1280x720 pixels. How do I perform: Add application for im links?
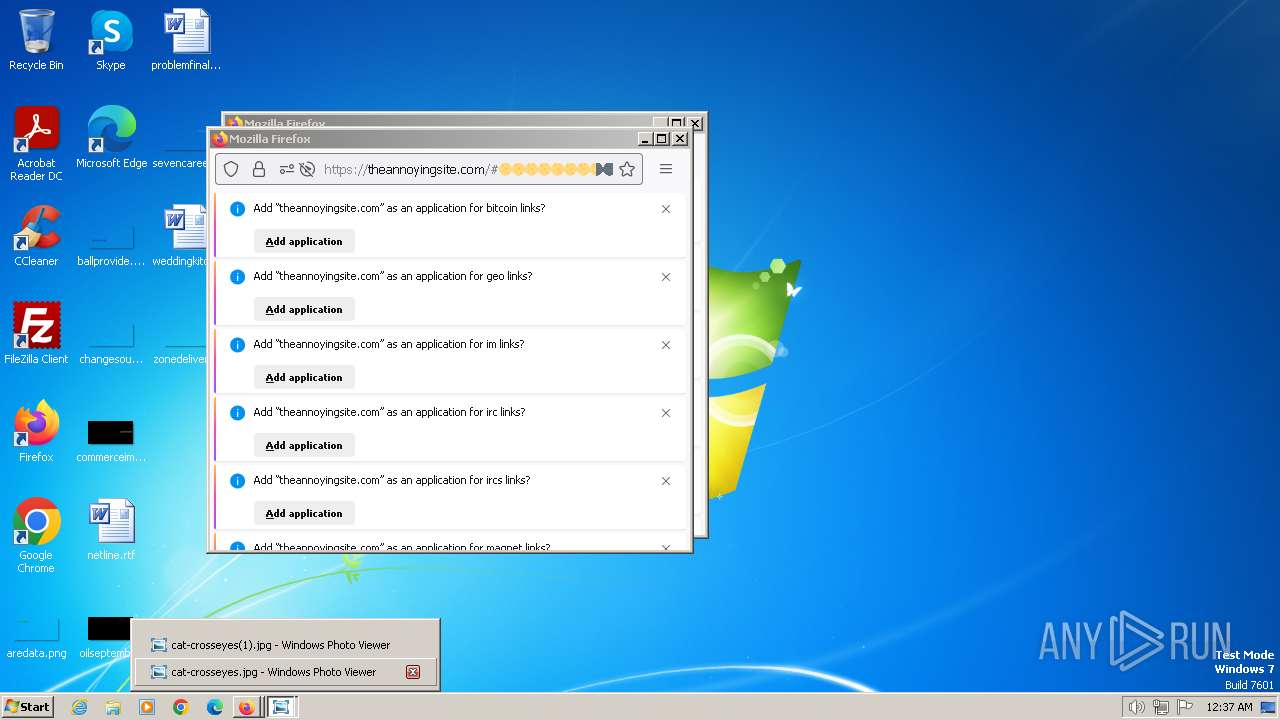[304, 377]
